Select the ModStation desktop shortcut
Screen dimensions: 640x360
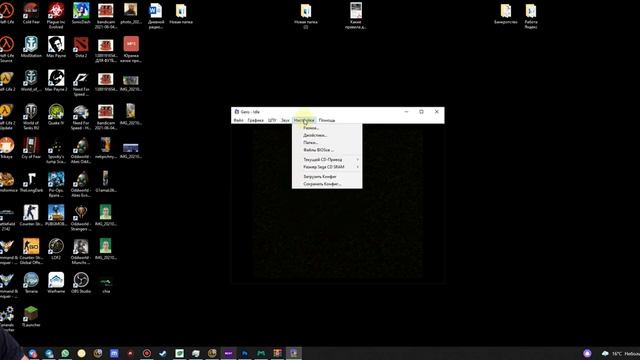[x=31, y=47]
